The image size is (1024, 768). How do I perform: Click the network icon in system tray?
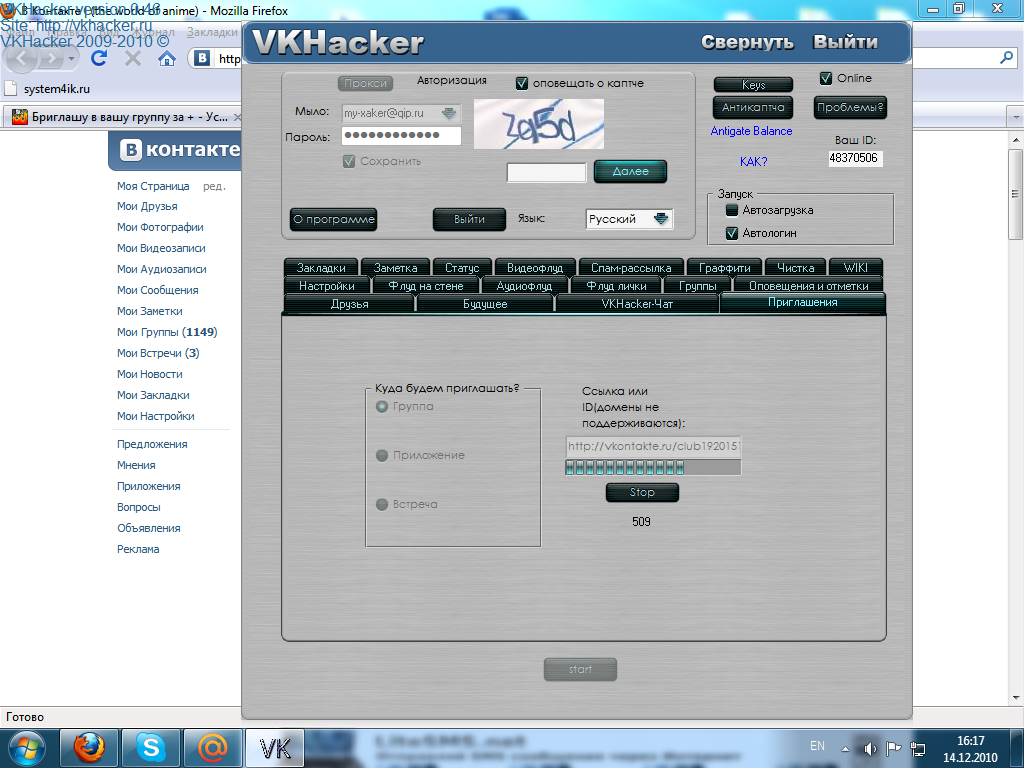click(918, 748)
